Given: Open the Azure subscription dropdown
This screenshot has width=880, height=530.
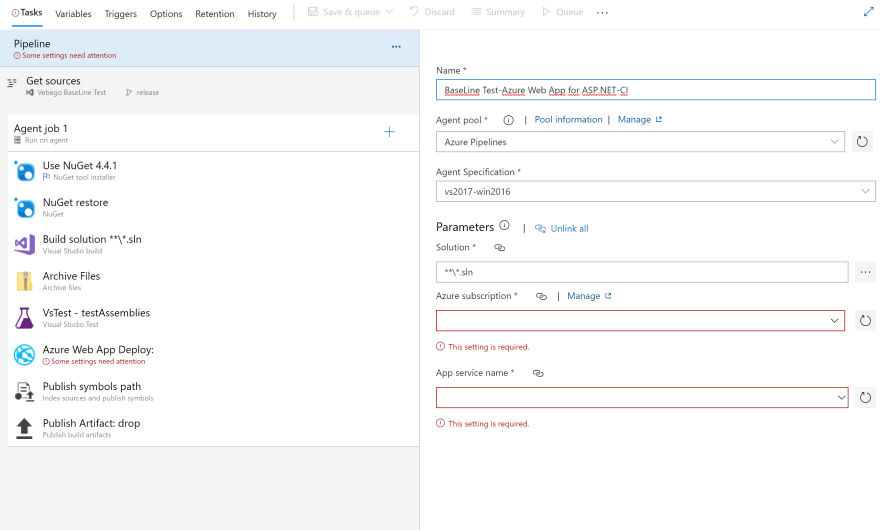Looking at the screenshot, I should pos(640,321).
